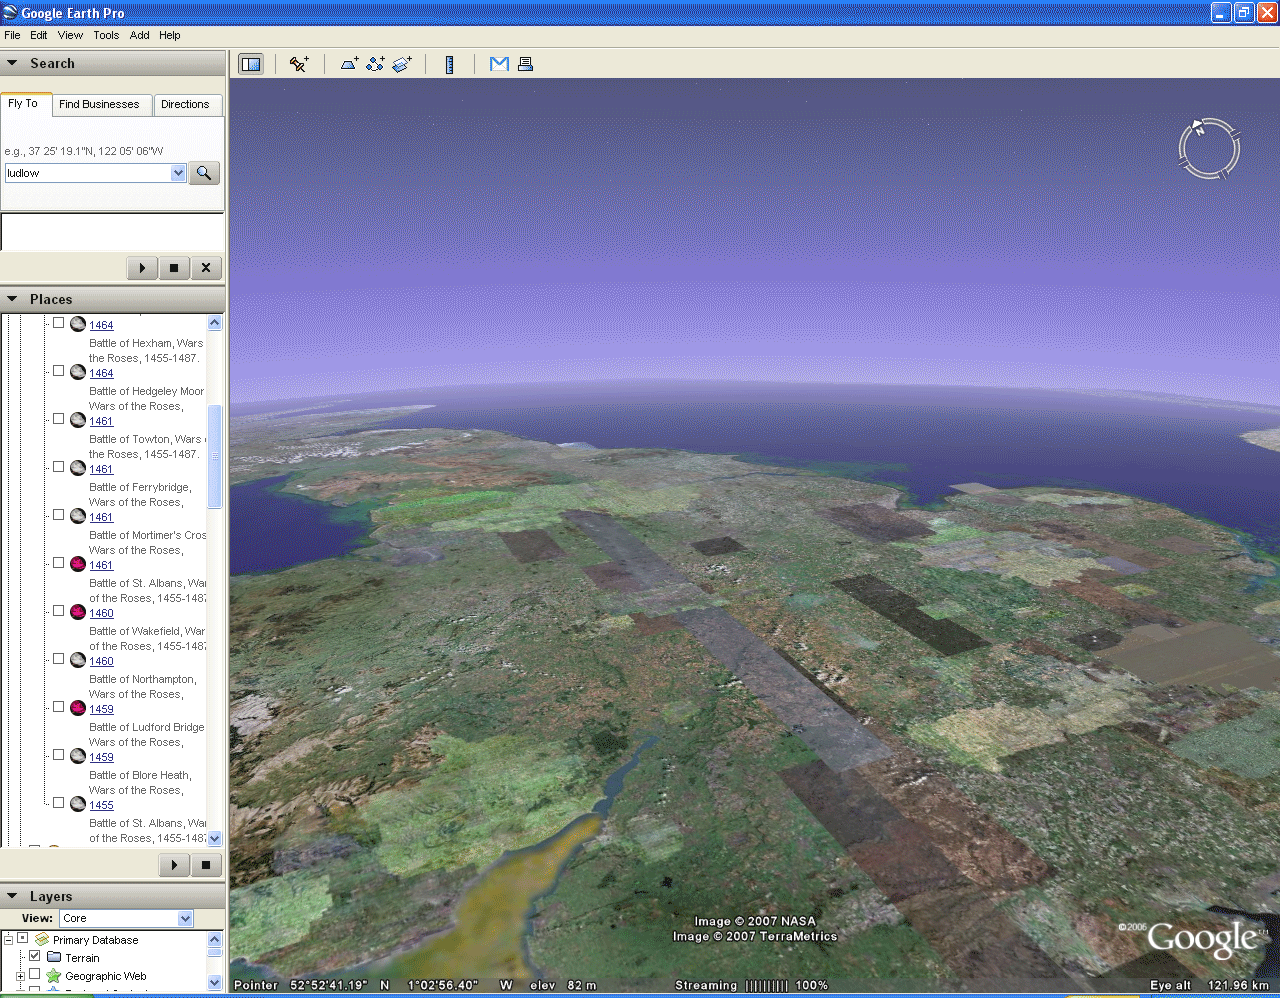Click placemark icon for Battle of Hedgeley Moor

[x=78, y=372]
